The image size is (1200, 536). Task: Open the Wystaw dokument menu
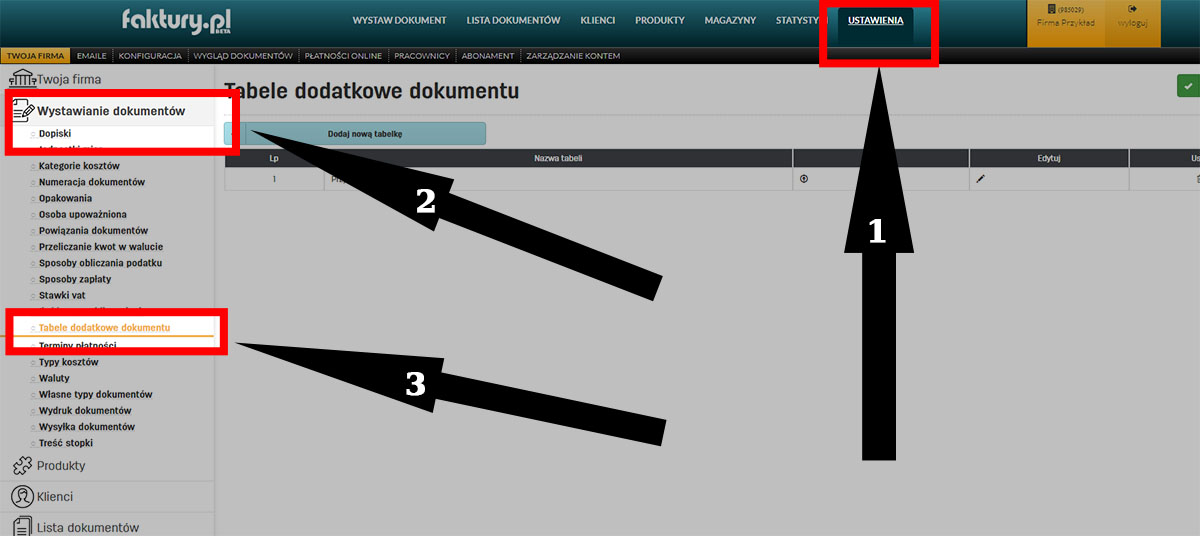400,20
